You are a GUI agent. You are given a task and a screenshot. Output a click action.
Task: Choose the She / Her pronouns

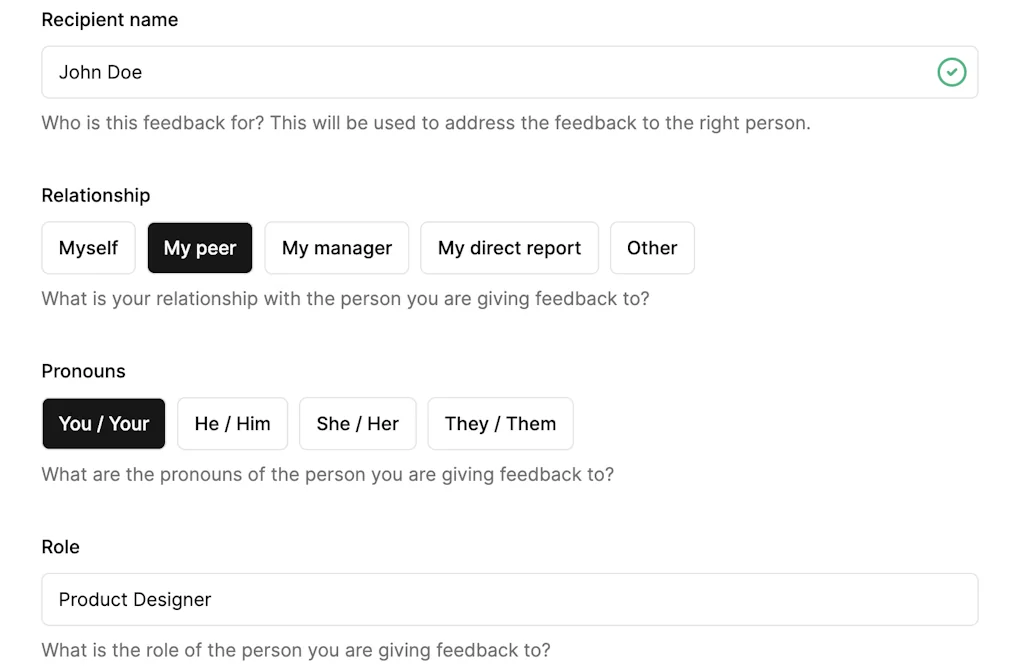tap(357, 423)
